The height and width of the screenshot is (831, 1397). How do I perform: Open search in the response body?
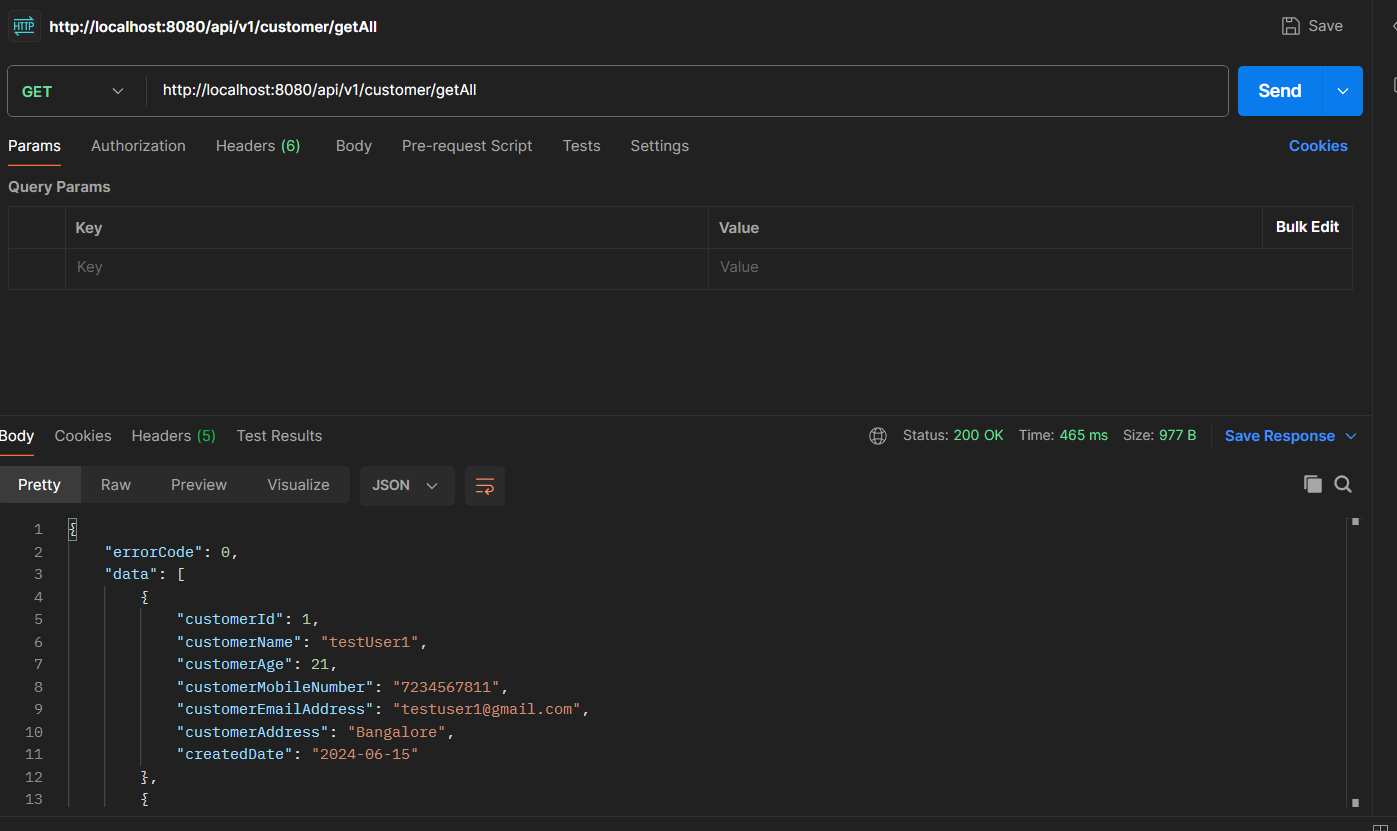[1343, 485]
